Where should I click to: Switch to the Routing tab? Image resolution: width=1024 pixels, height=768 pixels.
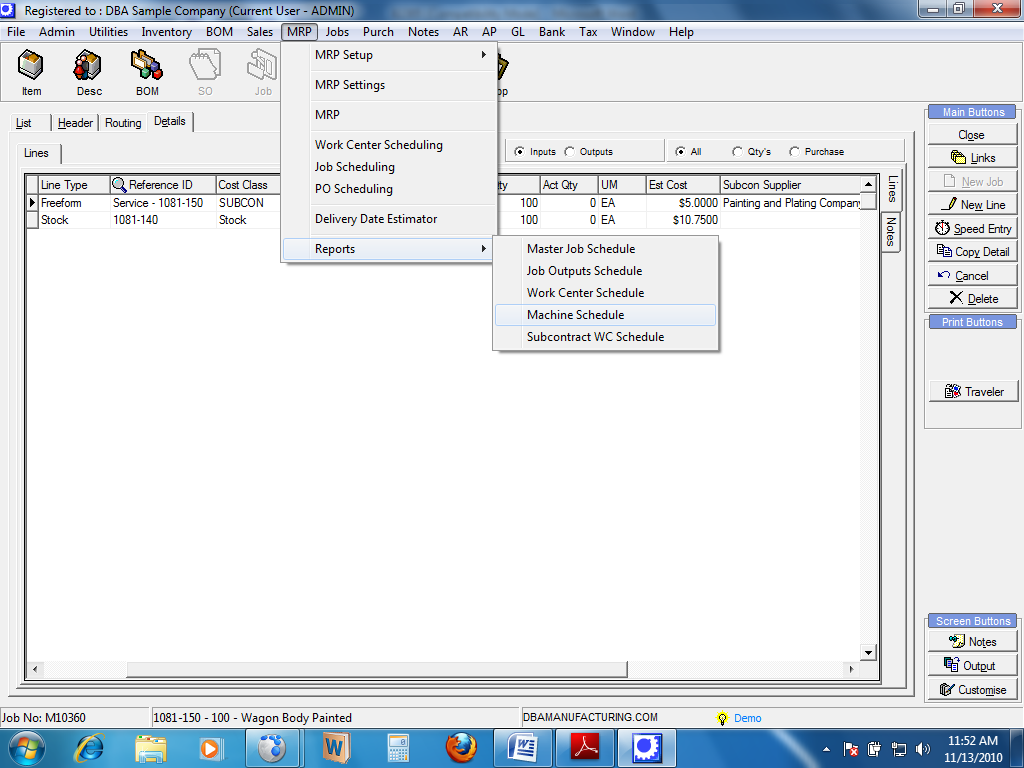point(123,123)
